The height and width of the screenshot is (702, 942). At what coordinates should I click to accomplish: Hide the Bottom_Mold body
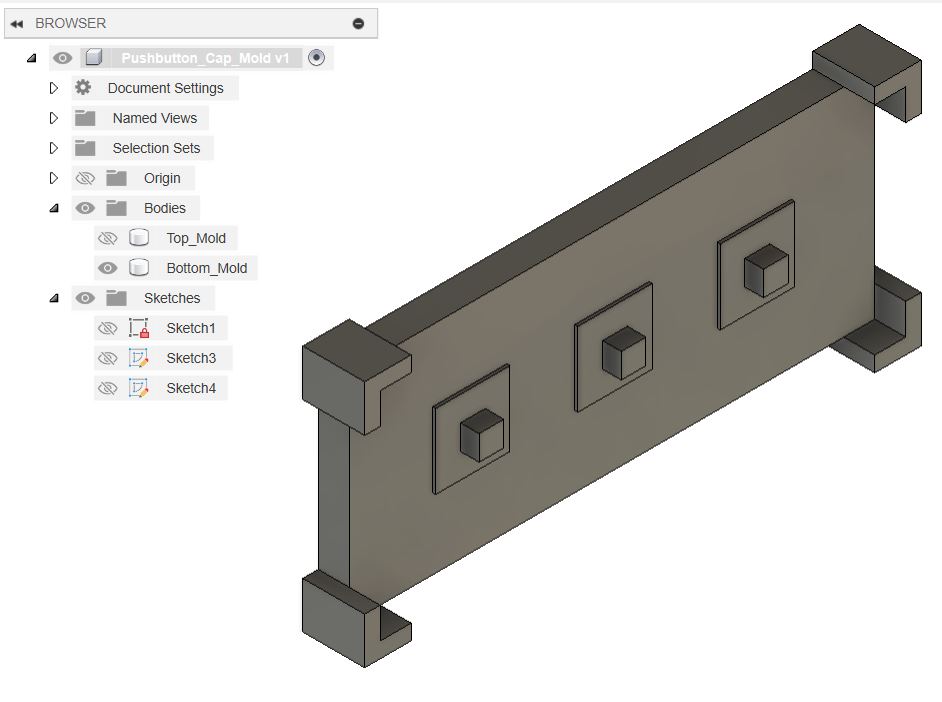point(108,268)
